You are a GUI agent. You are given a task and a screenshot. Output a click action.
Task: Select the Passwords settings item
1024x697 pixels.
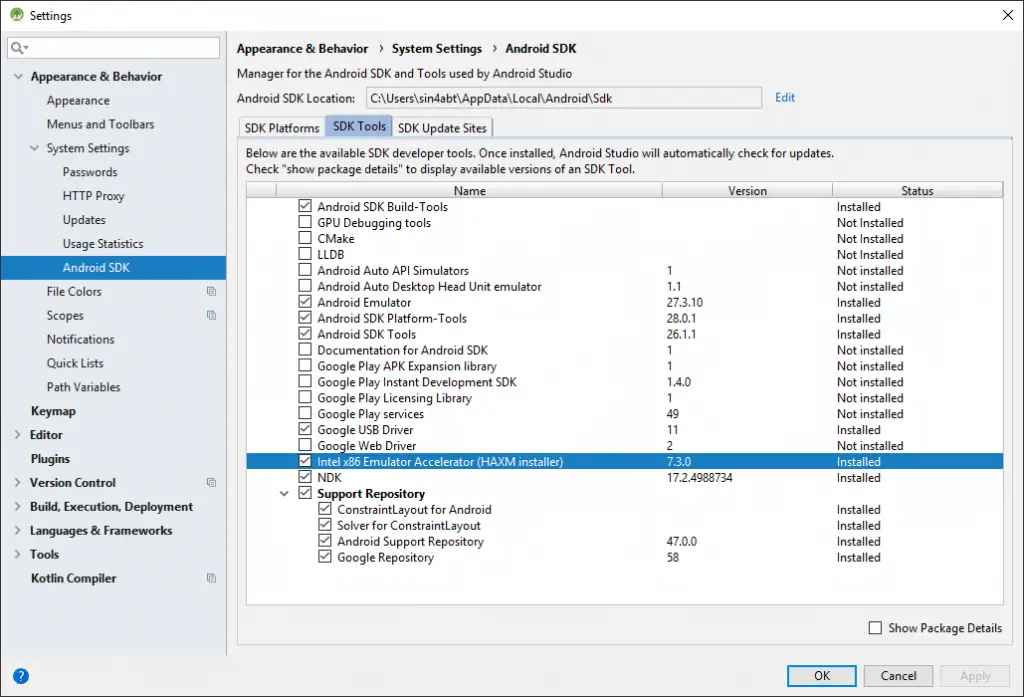[90, 172]
